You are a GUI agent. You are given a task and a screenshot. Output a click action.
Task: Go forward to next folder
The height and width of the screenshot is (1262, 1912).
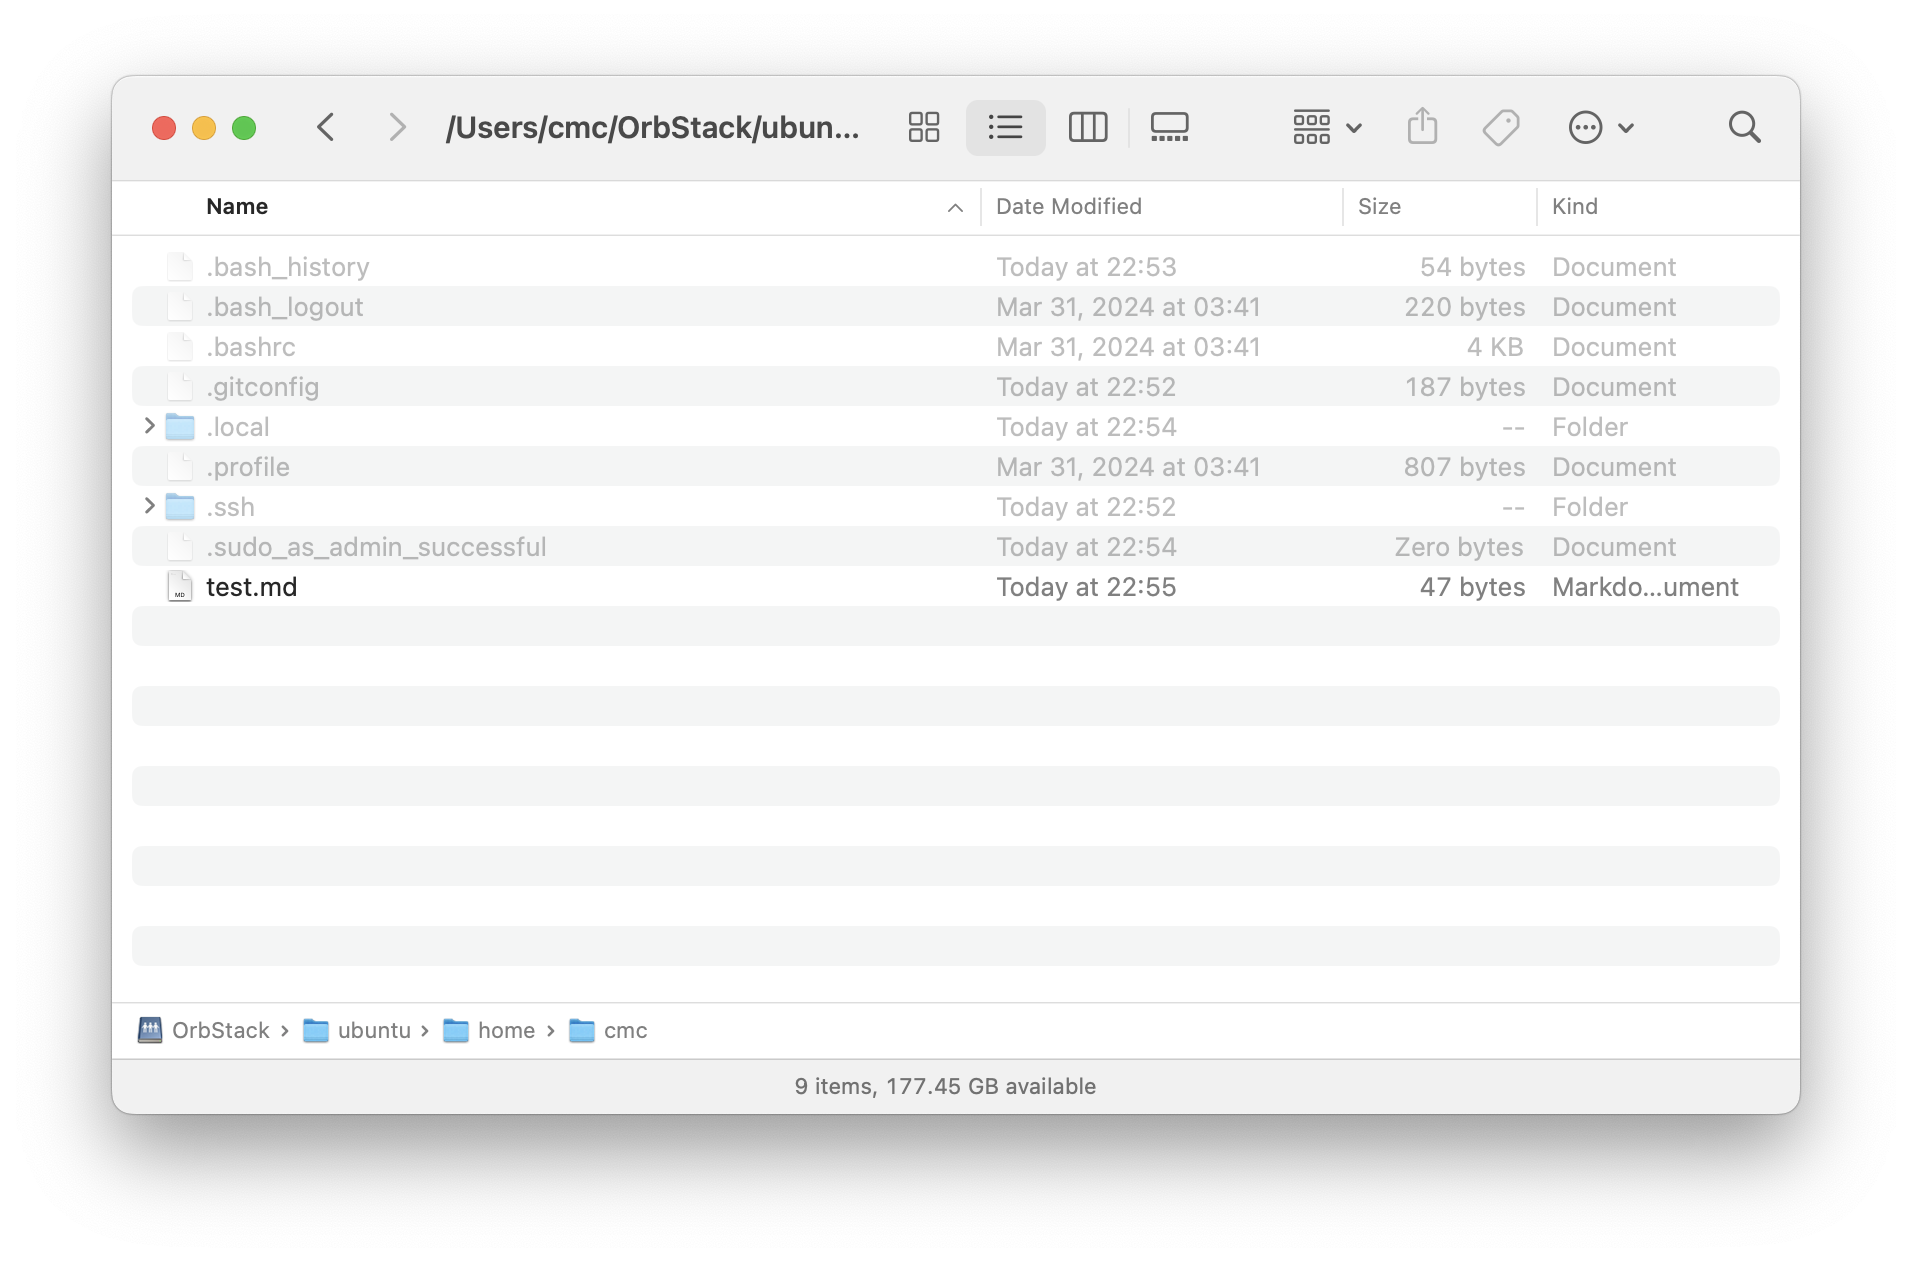coord(397,127)
